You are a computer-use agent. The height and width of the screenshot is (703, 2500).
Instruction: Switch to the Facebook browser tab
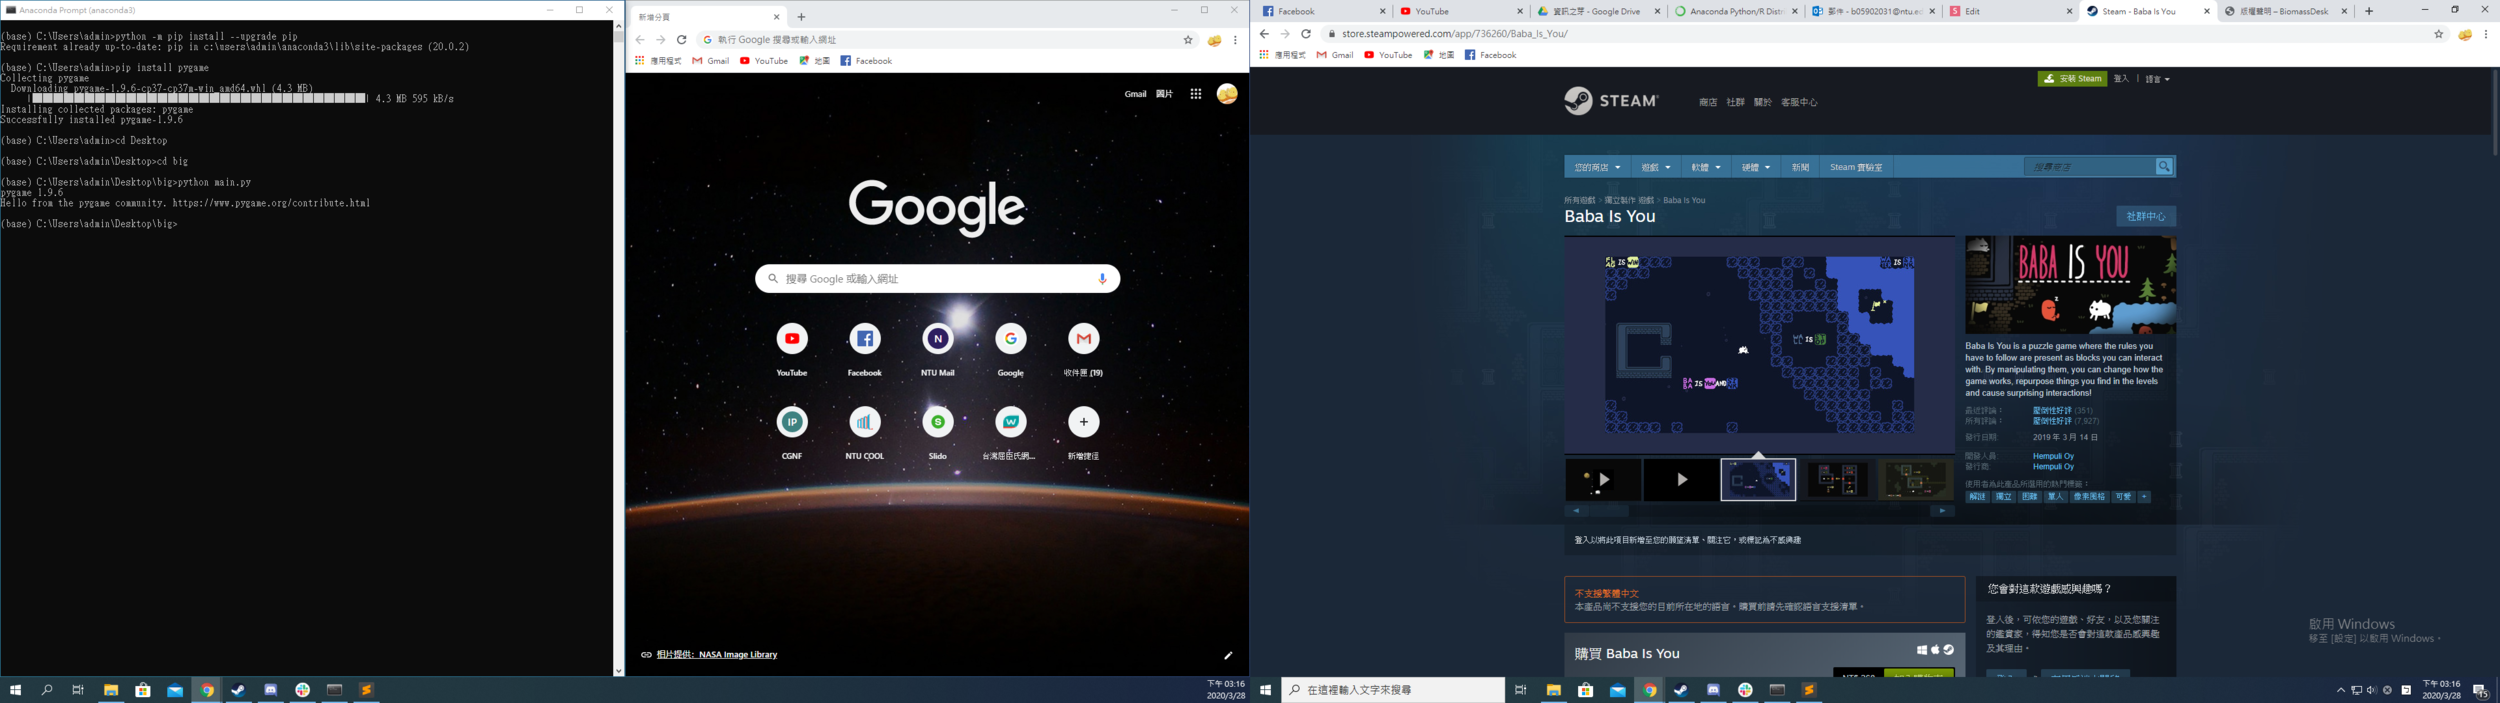[1323, 11]
